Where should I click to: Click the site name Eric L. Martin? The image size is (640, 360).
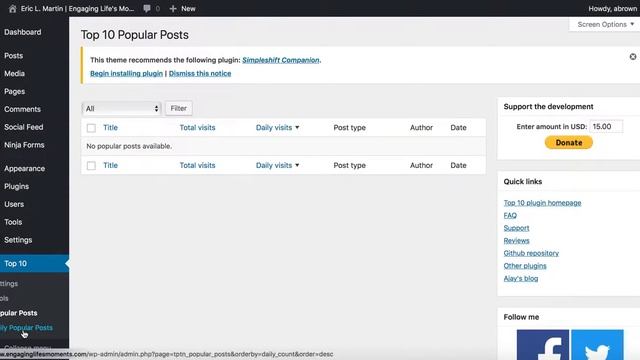coord(77,9)
